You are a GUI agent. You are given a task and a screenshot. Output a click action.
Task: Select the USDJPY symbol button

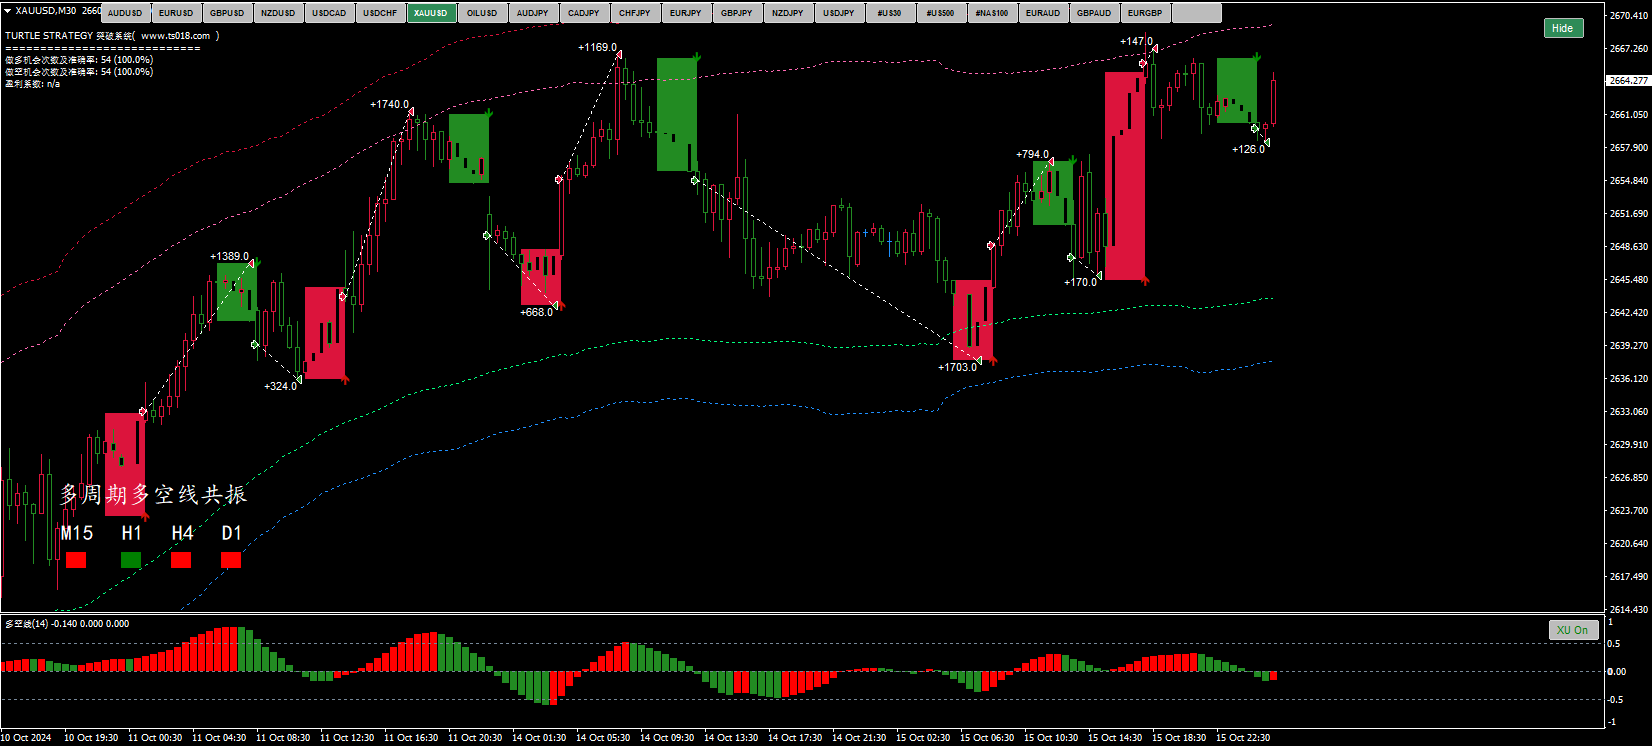point(839,13)
